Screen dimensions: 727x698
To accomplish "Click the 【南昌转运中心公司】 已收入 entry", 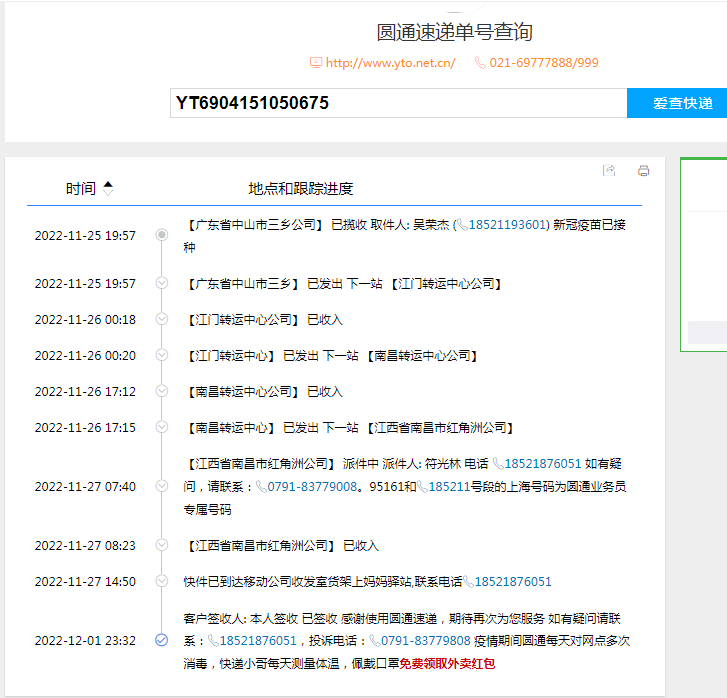I will [263, 392].
